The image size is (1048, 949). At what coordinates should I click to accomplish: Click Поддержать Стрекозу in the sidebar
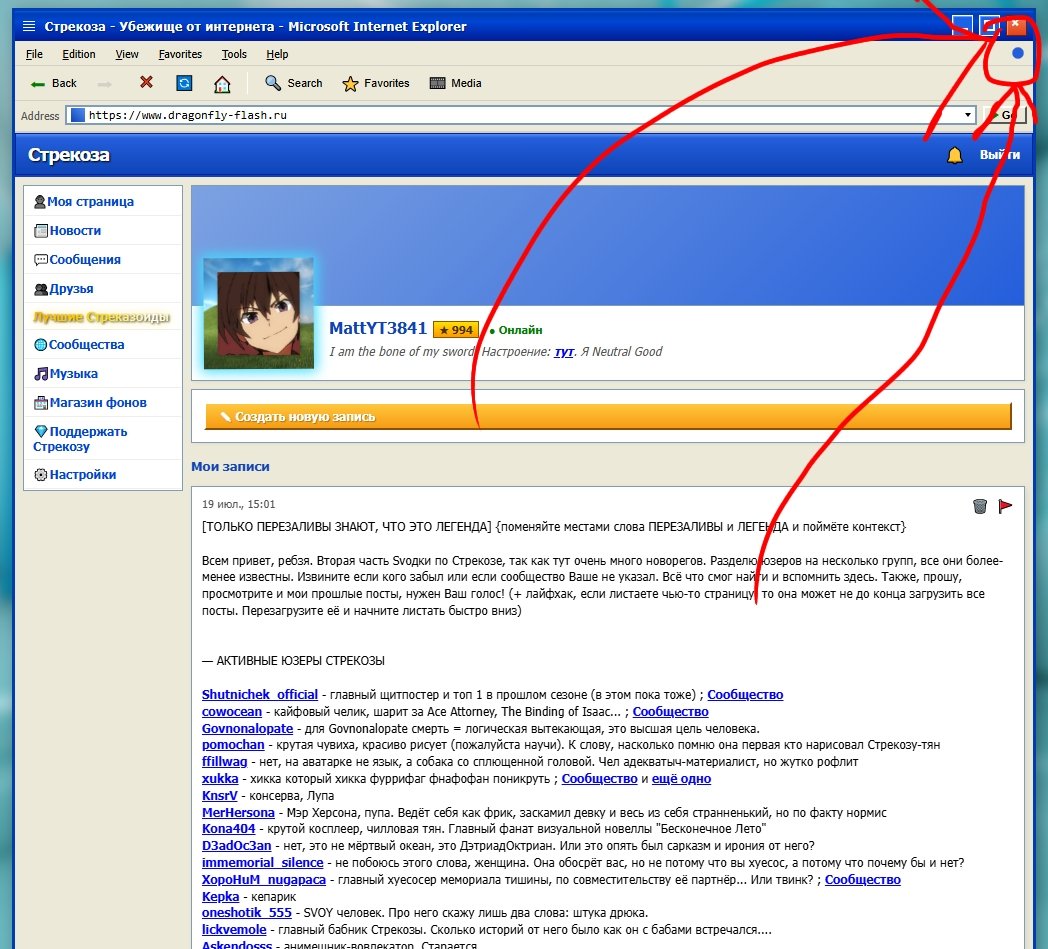pyautogui.click(x=103, y=438)
